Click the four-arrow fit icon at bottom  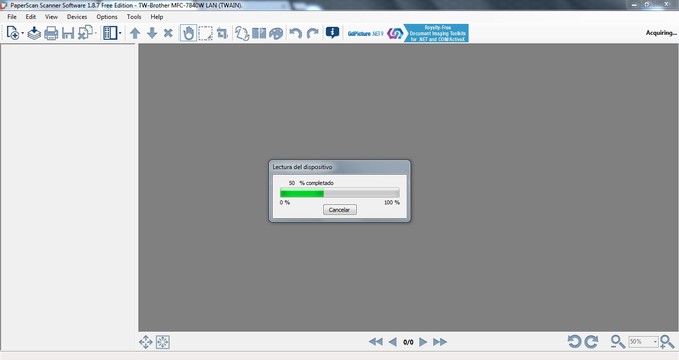pos(146,342)
